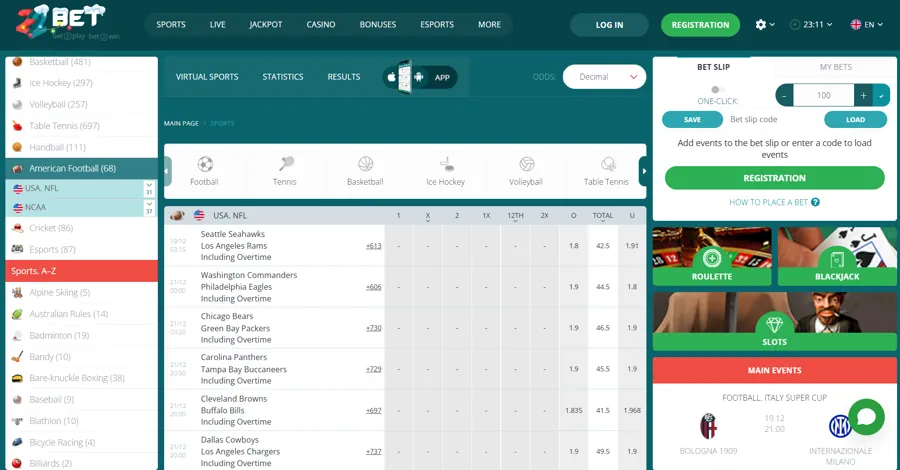
Task: Open Bare-knuckle Boxing (38) in sidebar
Action: coord(82,378)
